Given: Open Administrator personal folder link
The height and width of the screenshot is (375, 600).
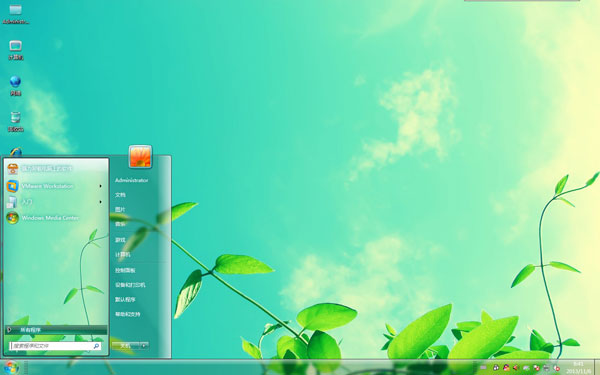Looking at the screenshot, I should click(x=132, y=180).
